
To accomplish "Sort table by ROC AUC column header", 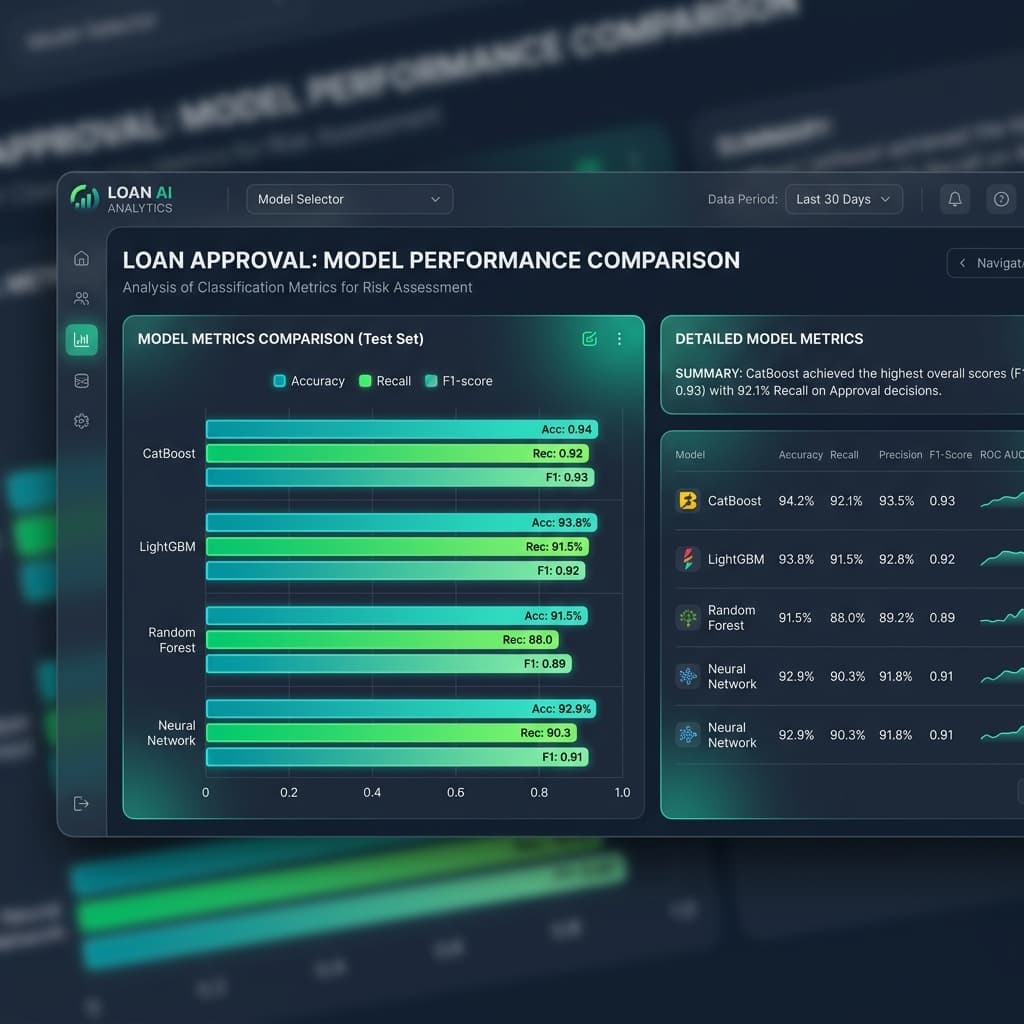I will pos(1001,455).
